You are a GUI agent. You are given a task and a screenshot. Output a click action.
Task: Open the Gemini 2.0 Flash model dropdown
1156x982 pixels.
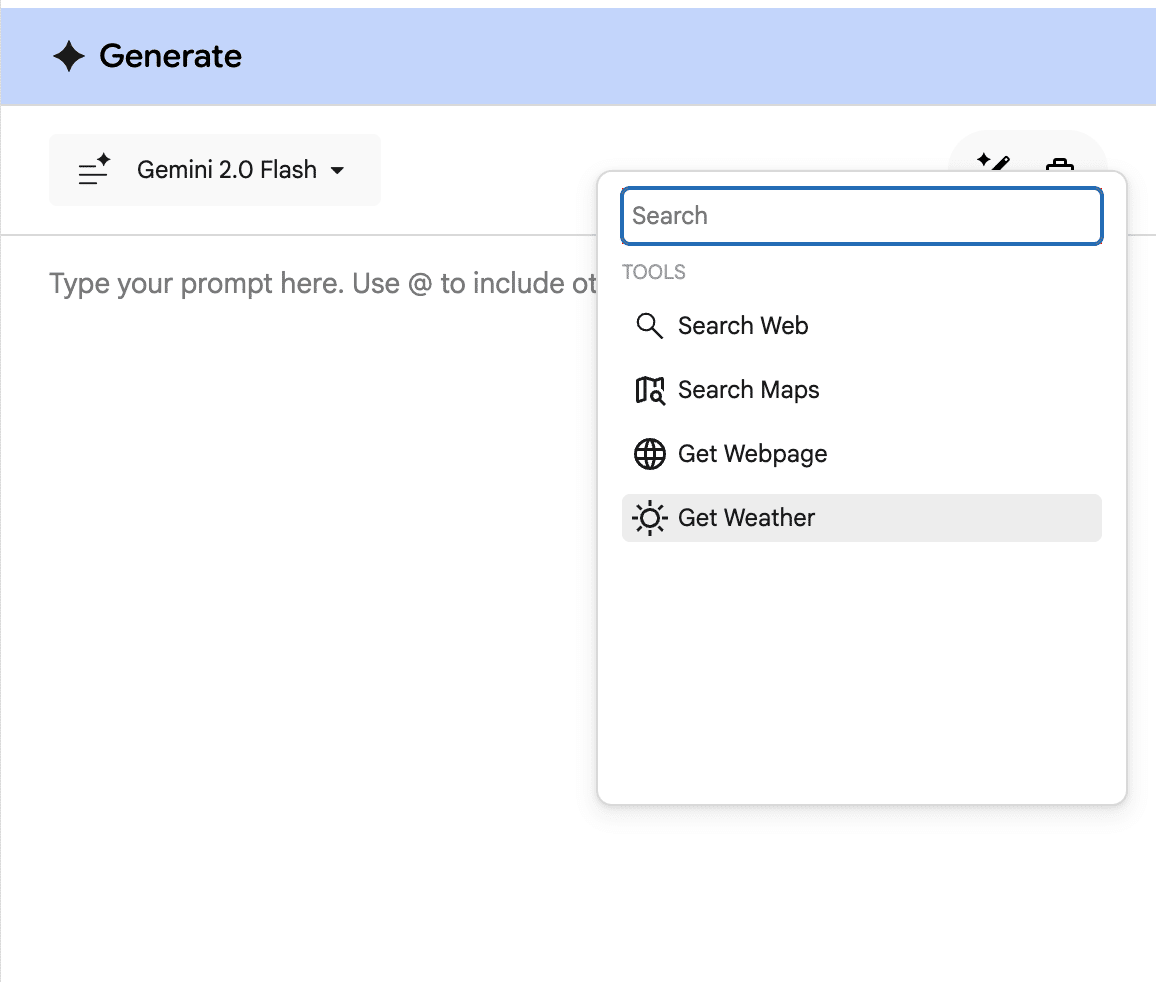pos(214,170)
